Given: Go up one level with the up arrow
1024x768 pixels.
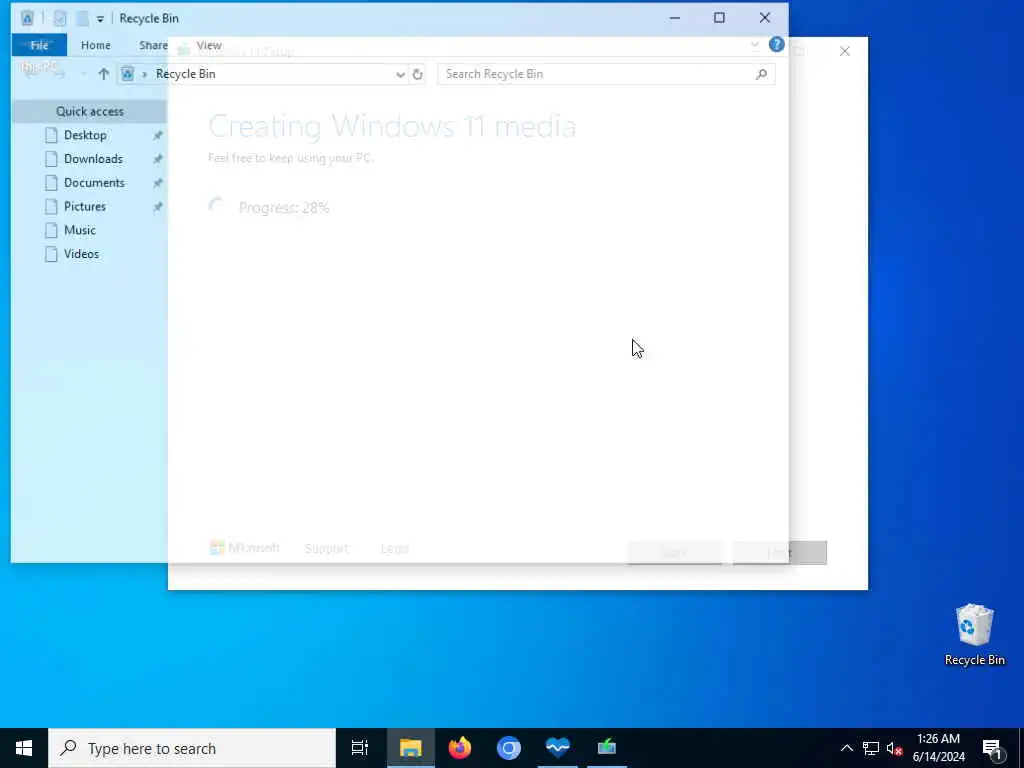Looking at the screenshot, I should 103,74.
